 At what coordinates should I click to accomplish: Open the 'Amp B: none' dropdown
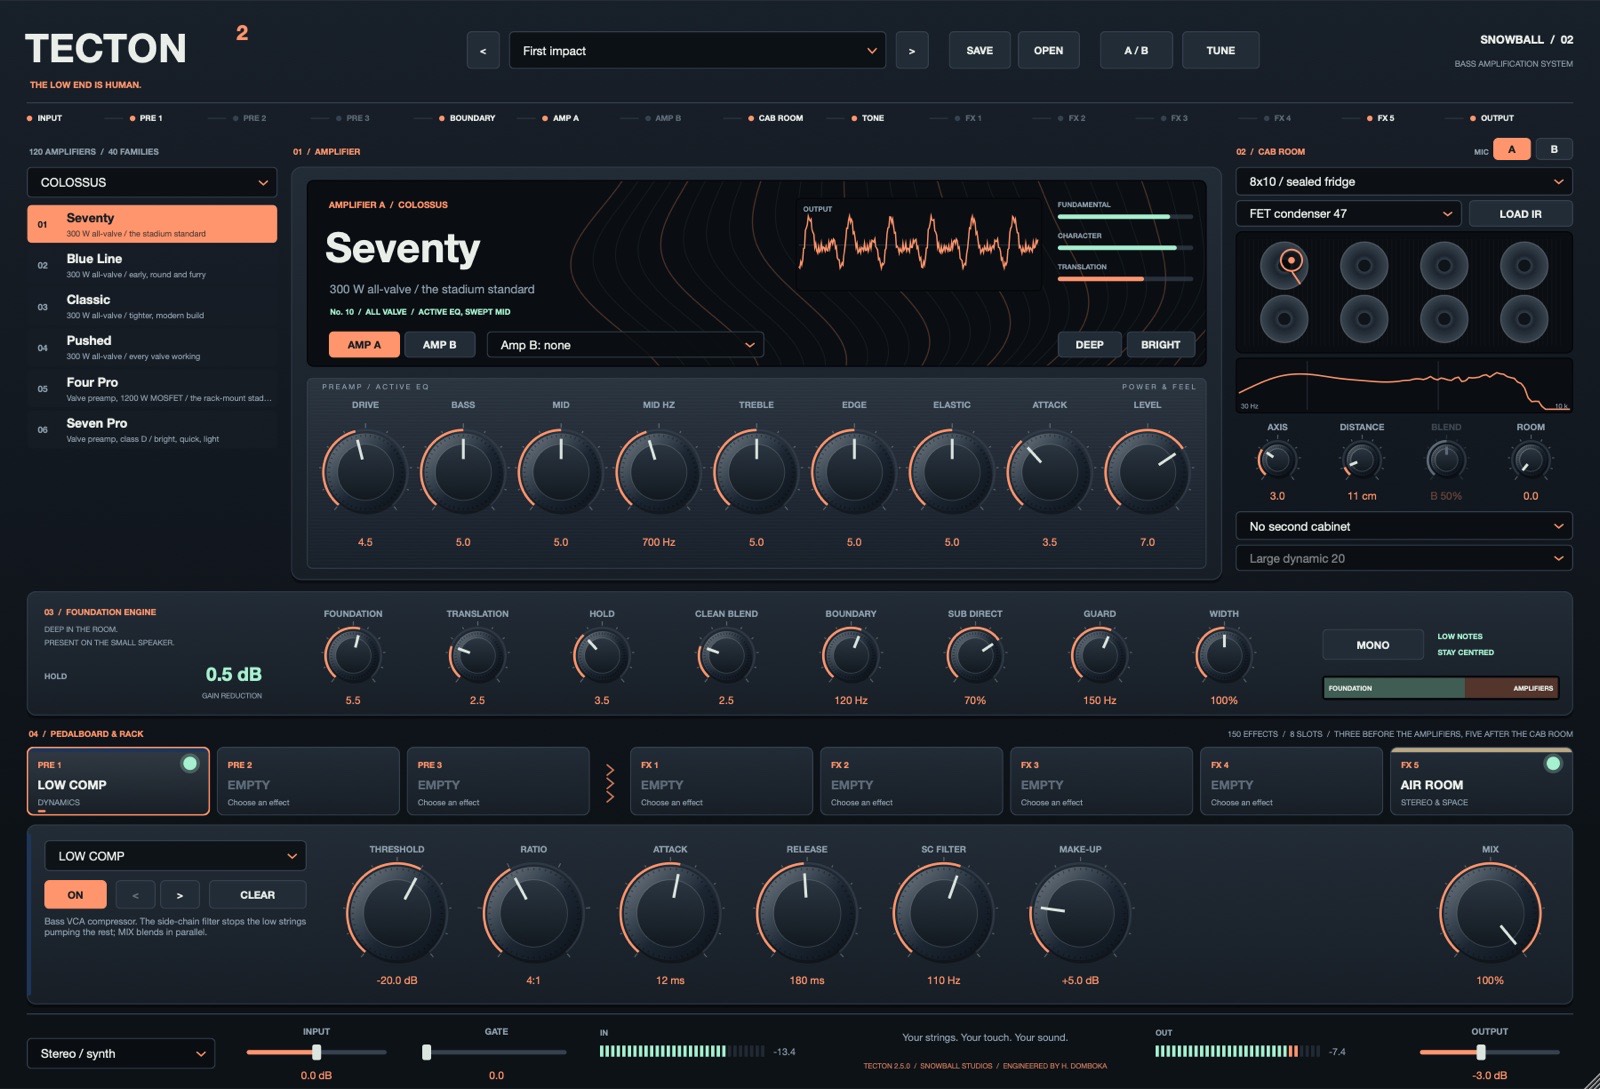pyautogui.click(x=625, y=345)
